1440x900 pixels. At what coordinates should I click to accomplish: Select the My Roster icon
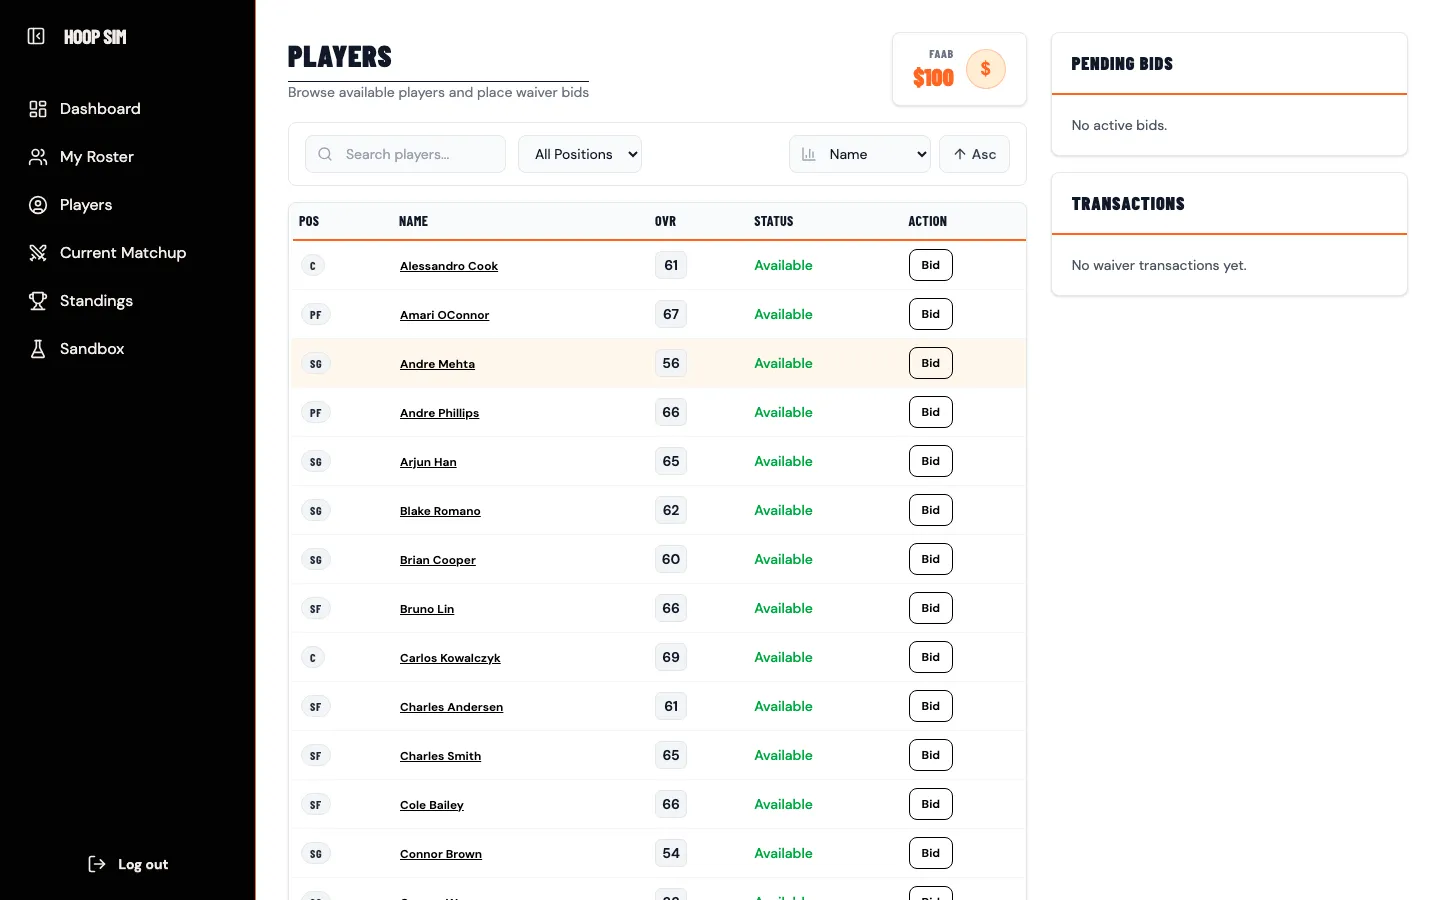(x=37, y=156)
